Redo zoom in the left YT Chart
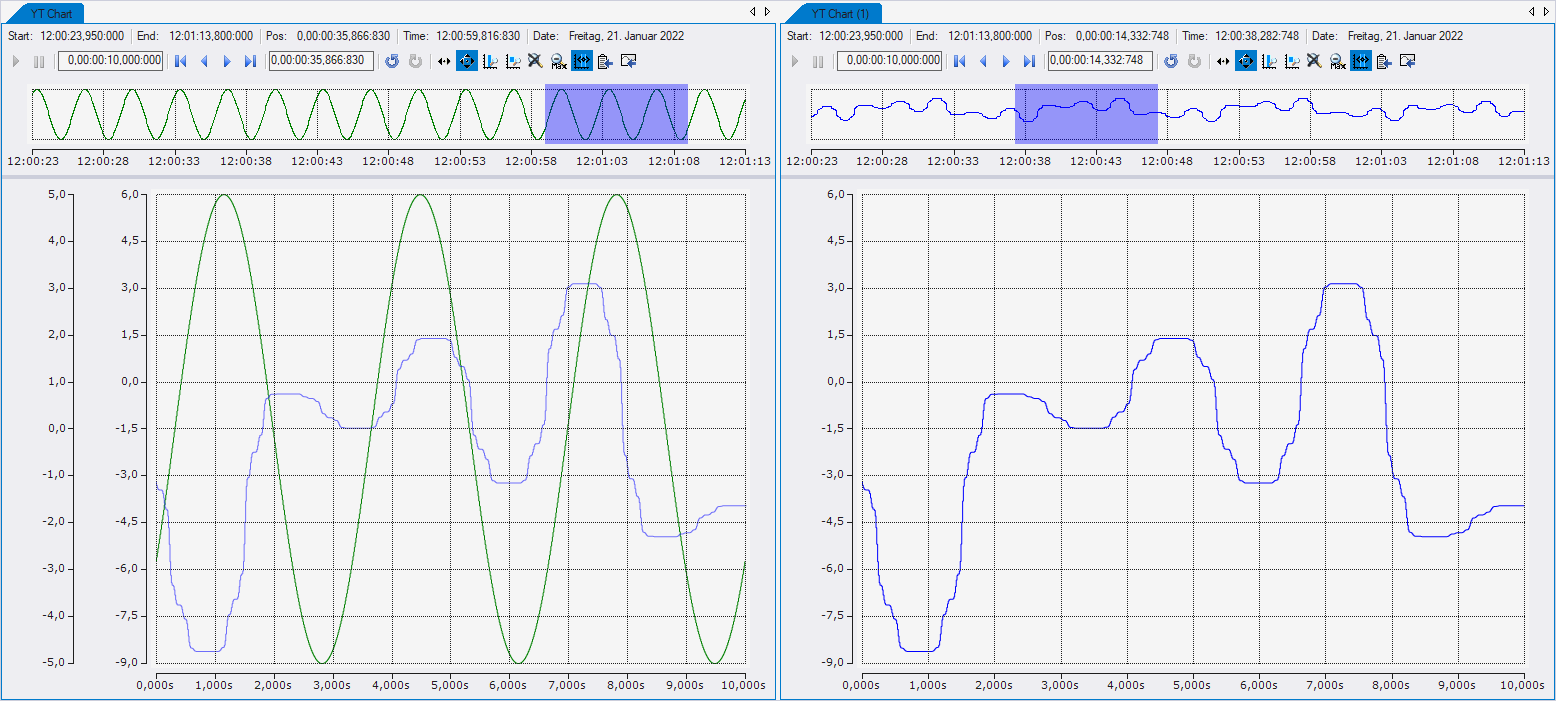This screenshot has width=1556, height=701. (415, 61)
